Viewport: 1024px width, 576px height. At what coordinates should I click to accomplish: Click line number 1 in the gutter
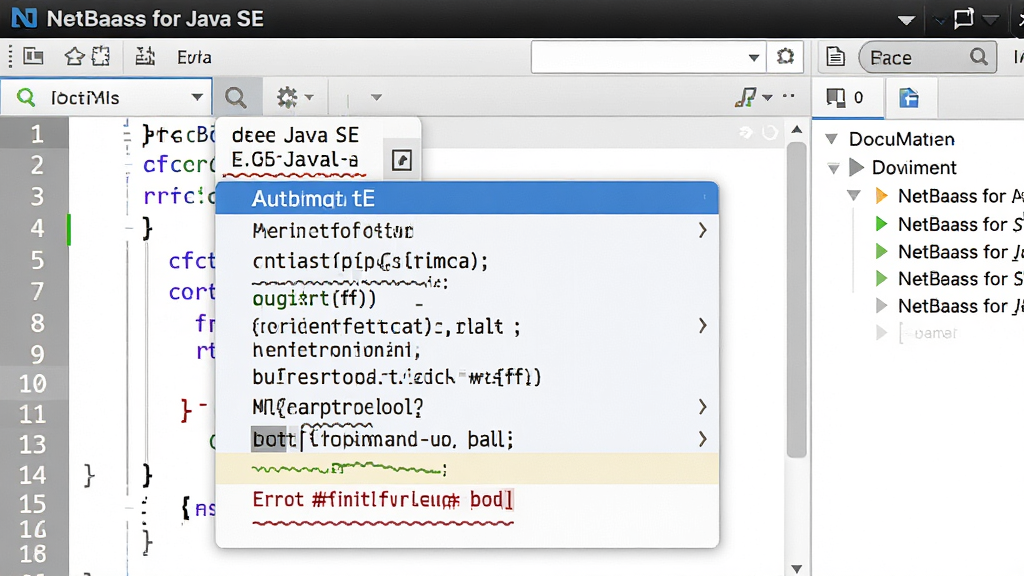click(37, 134)
